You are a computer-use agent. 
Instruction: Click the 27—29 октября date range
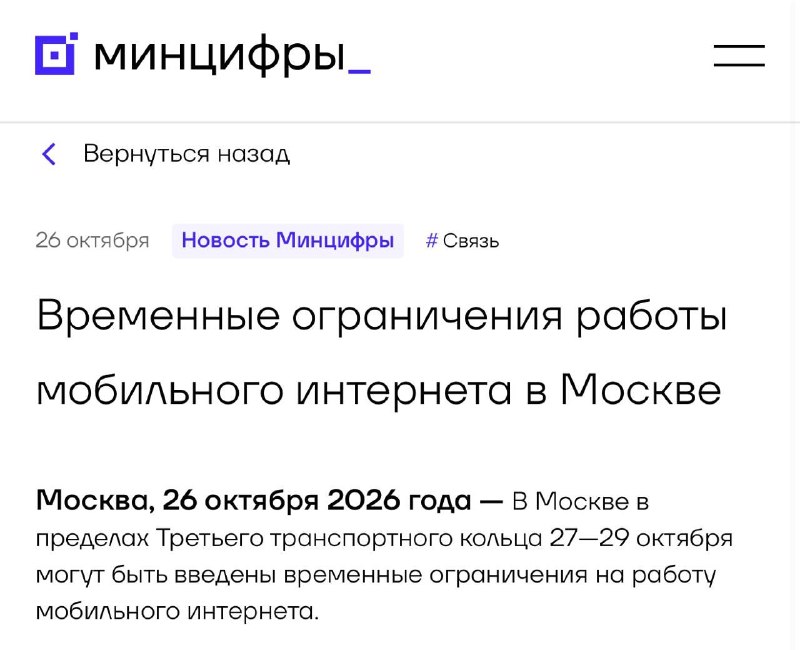click(641, 538)
